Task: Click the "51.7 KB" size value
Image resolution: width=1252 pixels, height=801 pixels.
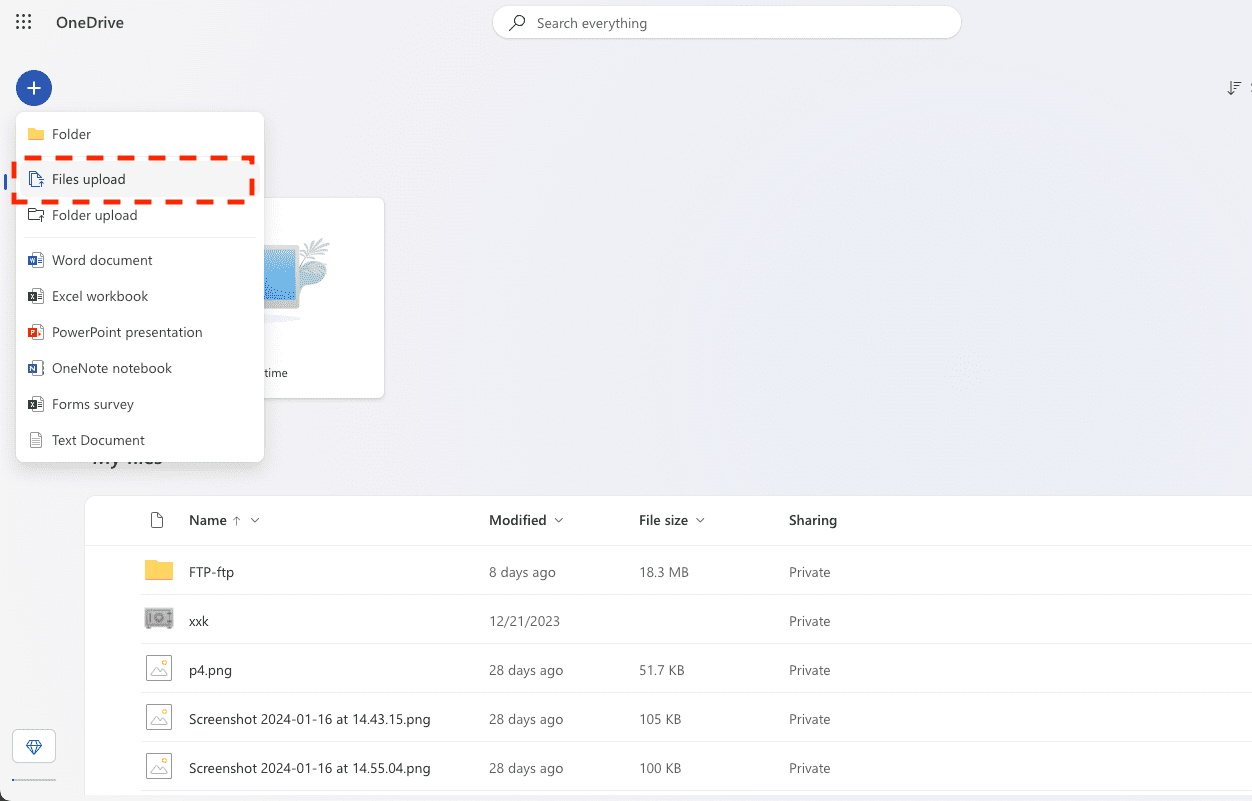Action: (662, 670)
